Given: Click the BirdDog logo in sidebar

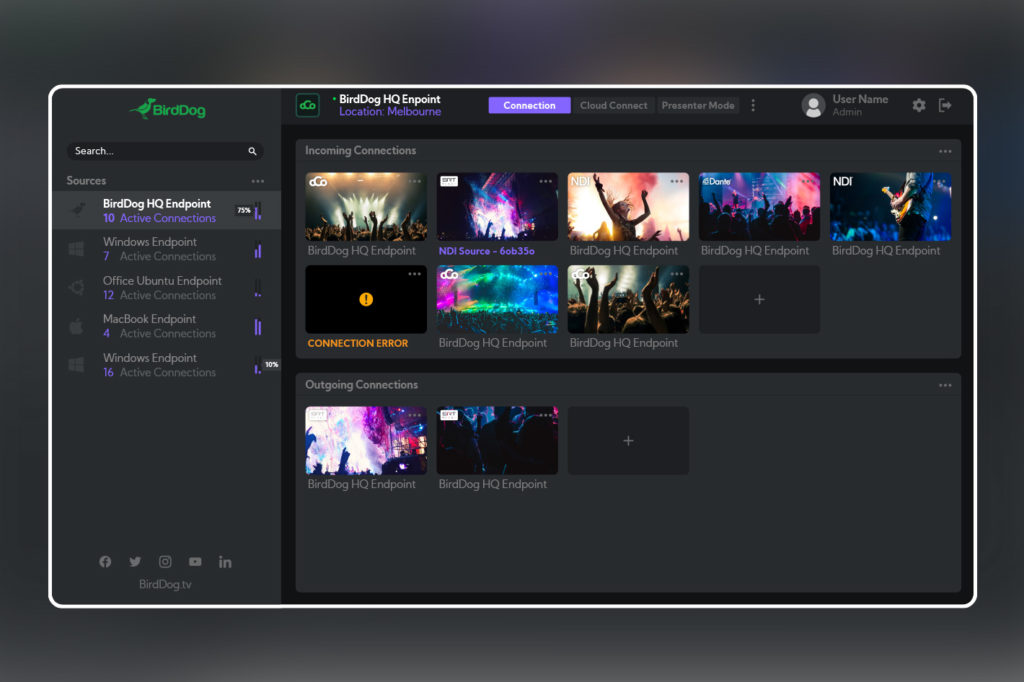Looking at the screenshot, I should click(x=168, y=109).
